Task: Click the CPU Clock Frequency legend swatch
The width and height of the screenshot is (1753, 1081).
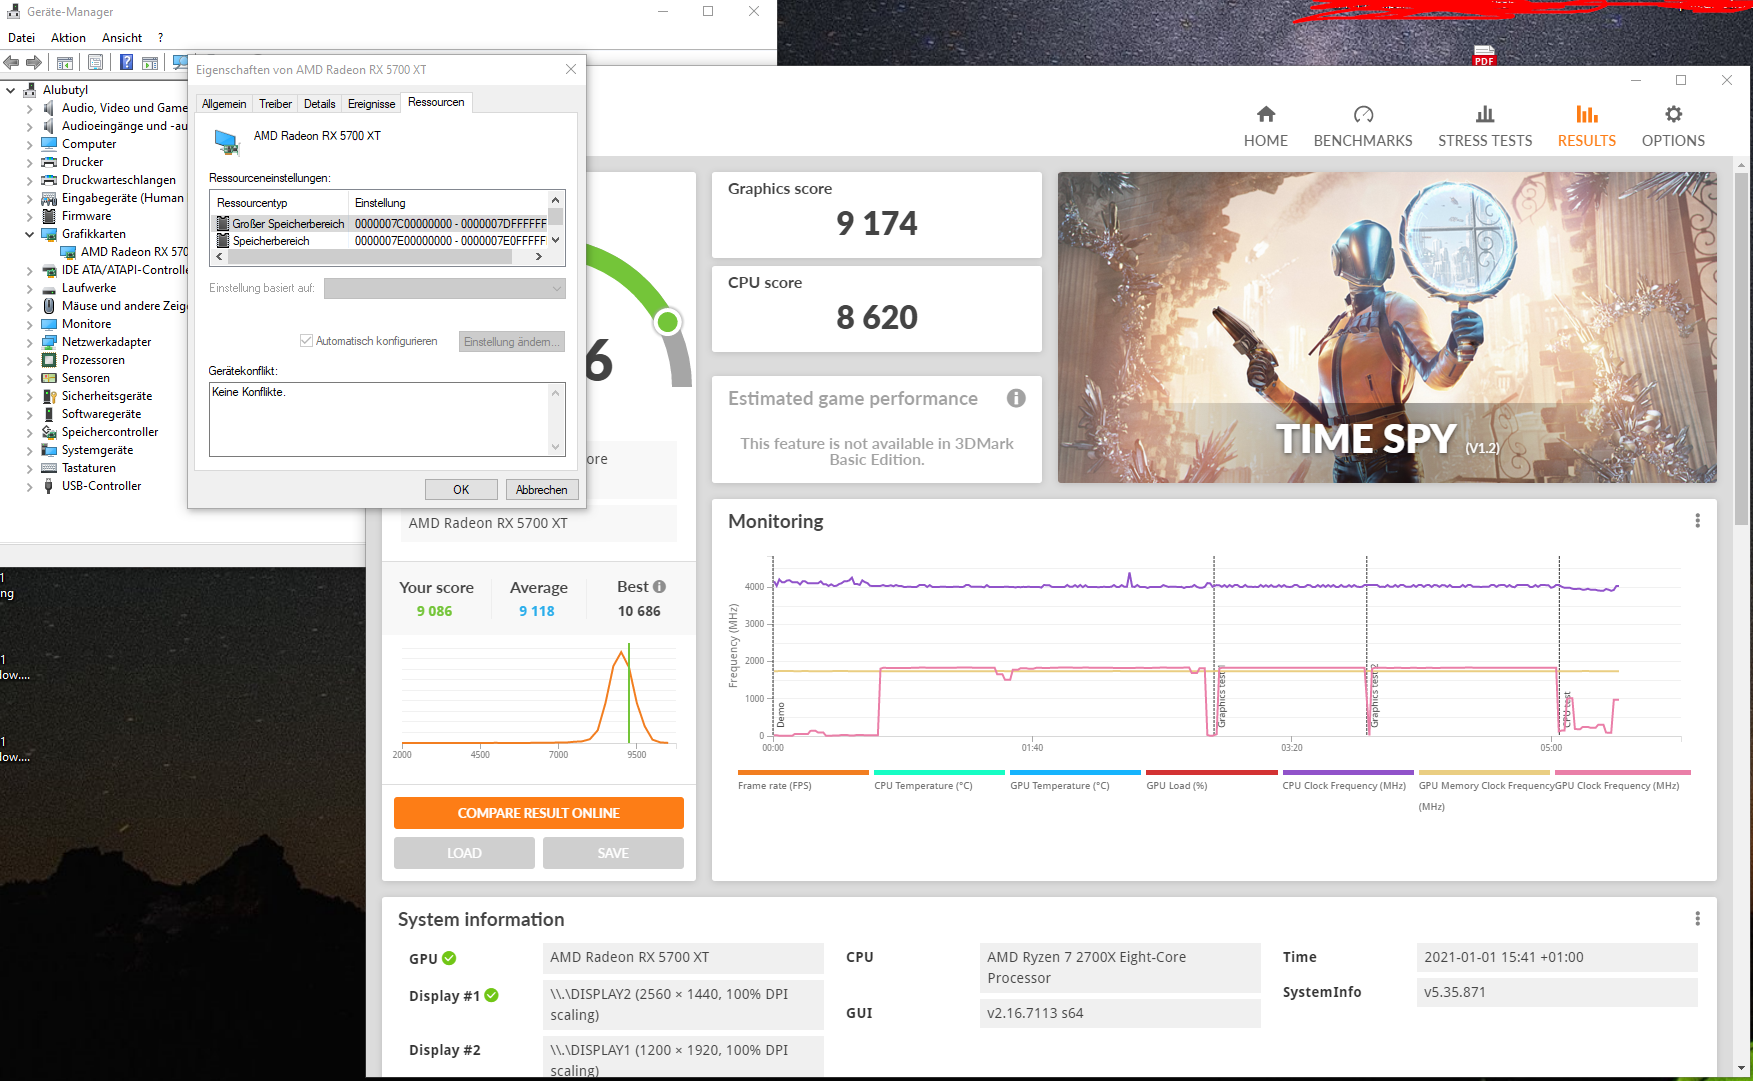Action: tap(1348, 772)
